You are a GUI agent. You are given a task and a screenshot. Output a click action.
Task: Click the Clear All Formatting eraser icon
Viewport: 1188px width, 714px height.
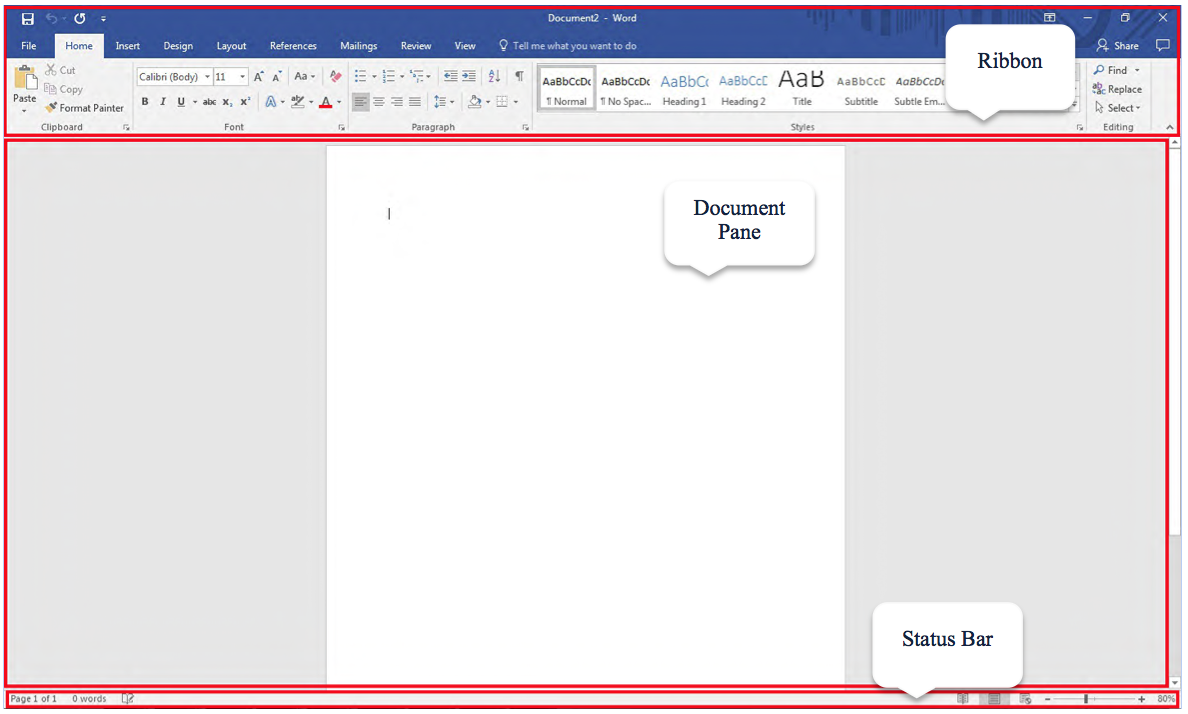coord(336,76)
